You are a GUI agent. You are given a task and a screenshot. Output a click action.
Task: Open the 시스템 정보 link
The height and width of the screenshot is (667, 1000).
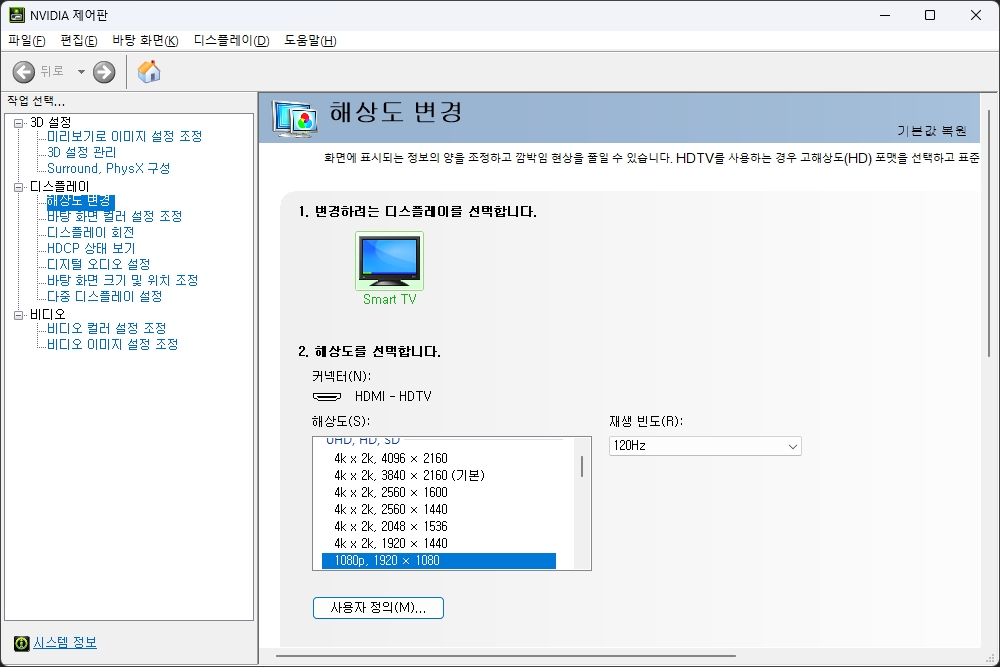pos(65,643)
